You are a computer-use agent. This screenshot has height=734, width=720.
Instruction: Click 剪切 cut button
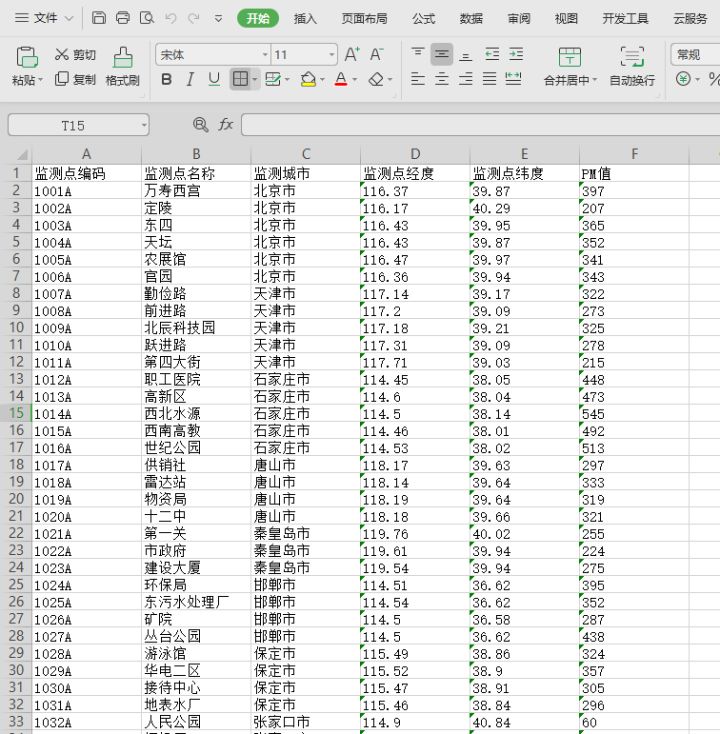click(75, 55)
